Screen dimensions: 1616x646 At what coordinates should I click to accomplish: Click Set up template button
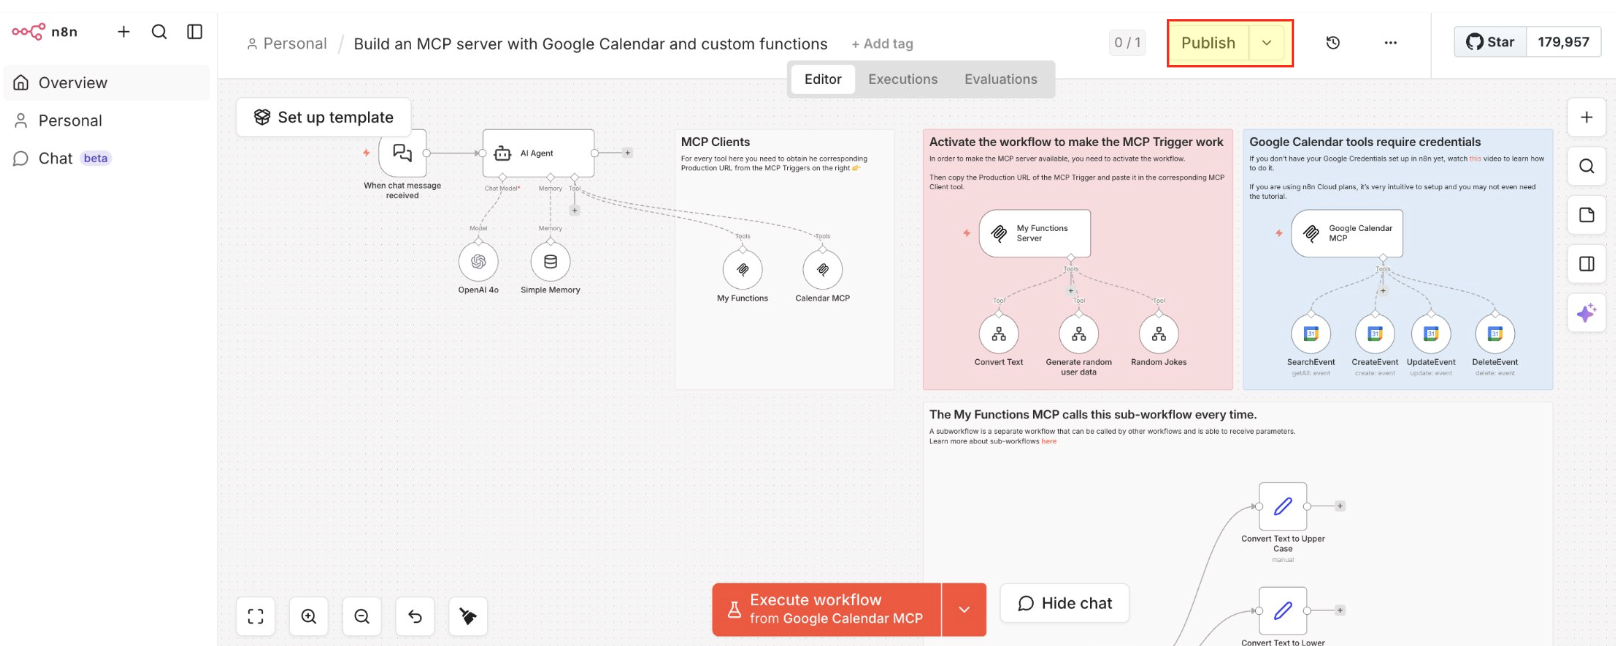pos(324,117)
